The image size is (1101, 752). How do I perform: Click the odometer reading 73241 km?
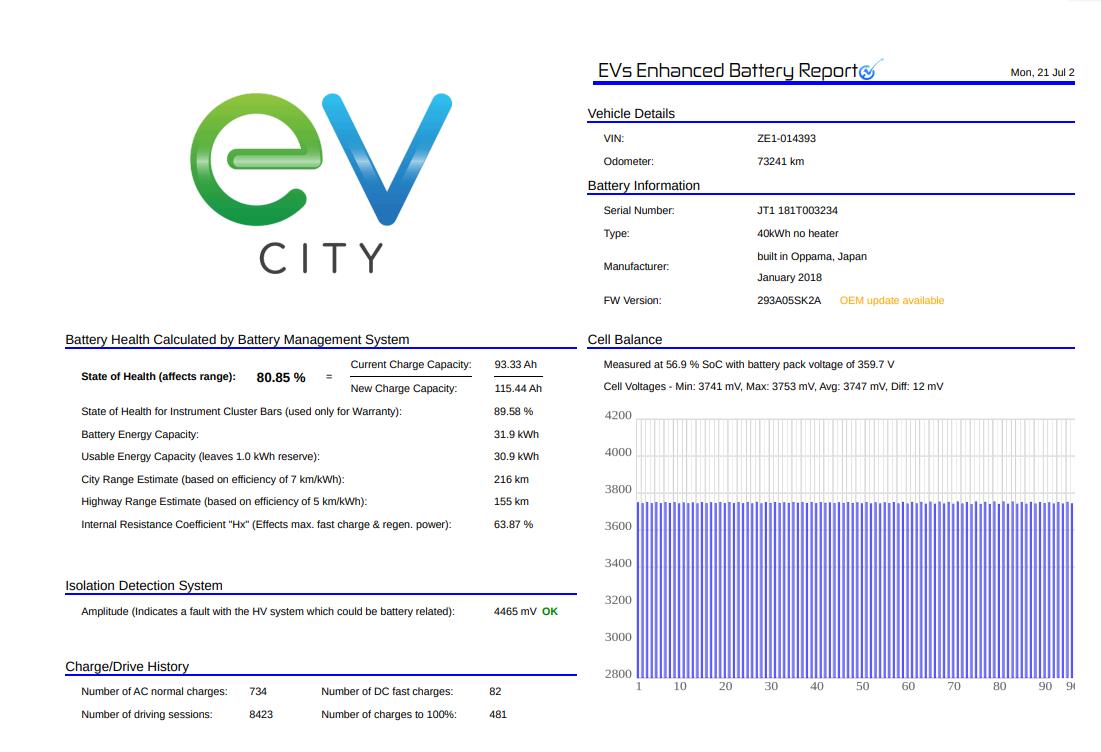(x=780, y=161)
